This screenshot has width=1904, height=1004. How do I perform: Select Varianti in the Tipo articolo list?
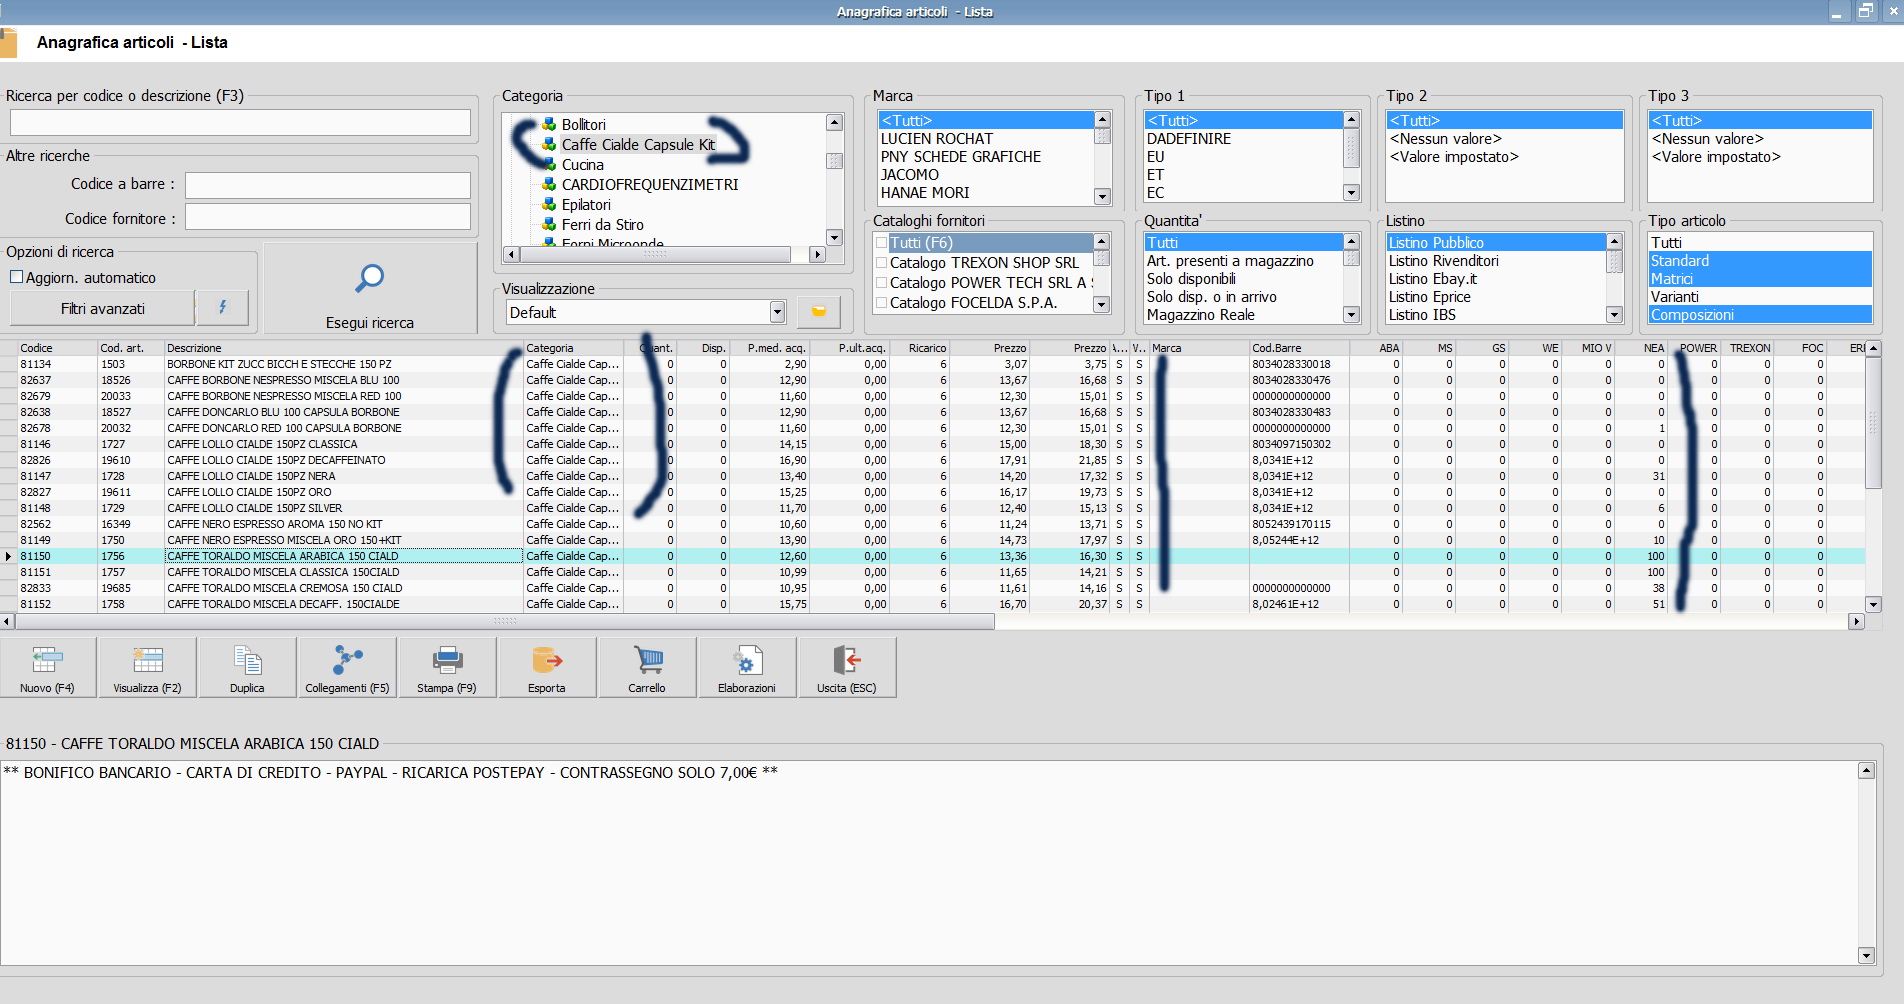(x=1759, y=297)
